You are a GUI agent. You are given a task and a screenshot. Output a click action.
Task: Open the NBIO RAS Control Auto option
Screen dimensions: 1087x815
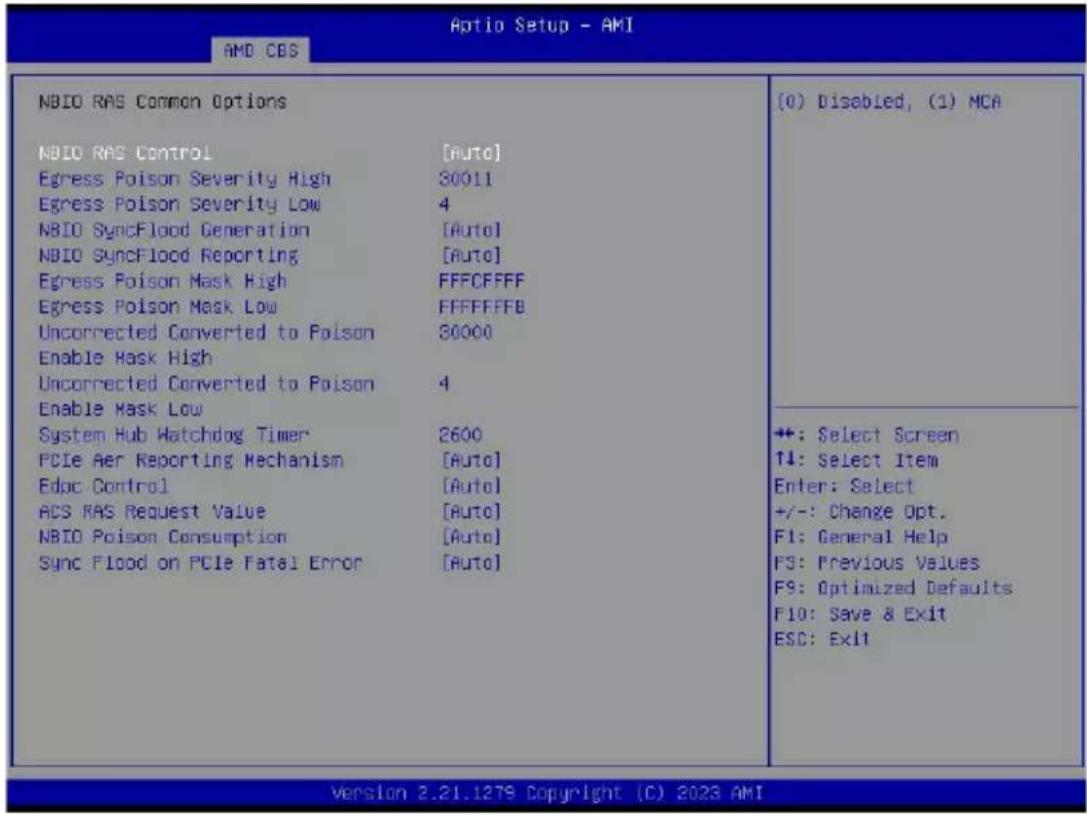pos(471,152)
